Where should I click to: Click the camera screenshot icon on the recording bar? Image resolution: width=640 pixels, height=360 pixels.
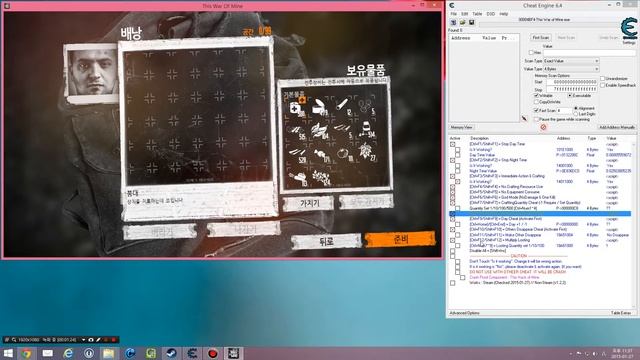[x=91, y=340]
